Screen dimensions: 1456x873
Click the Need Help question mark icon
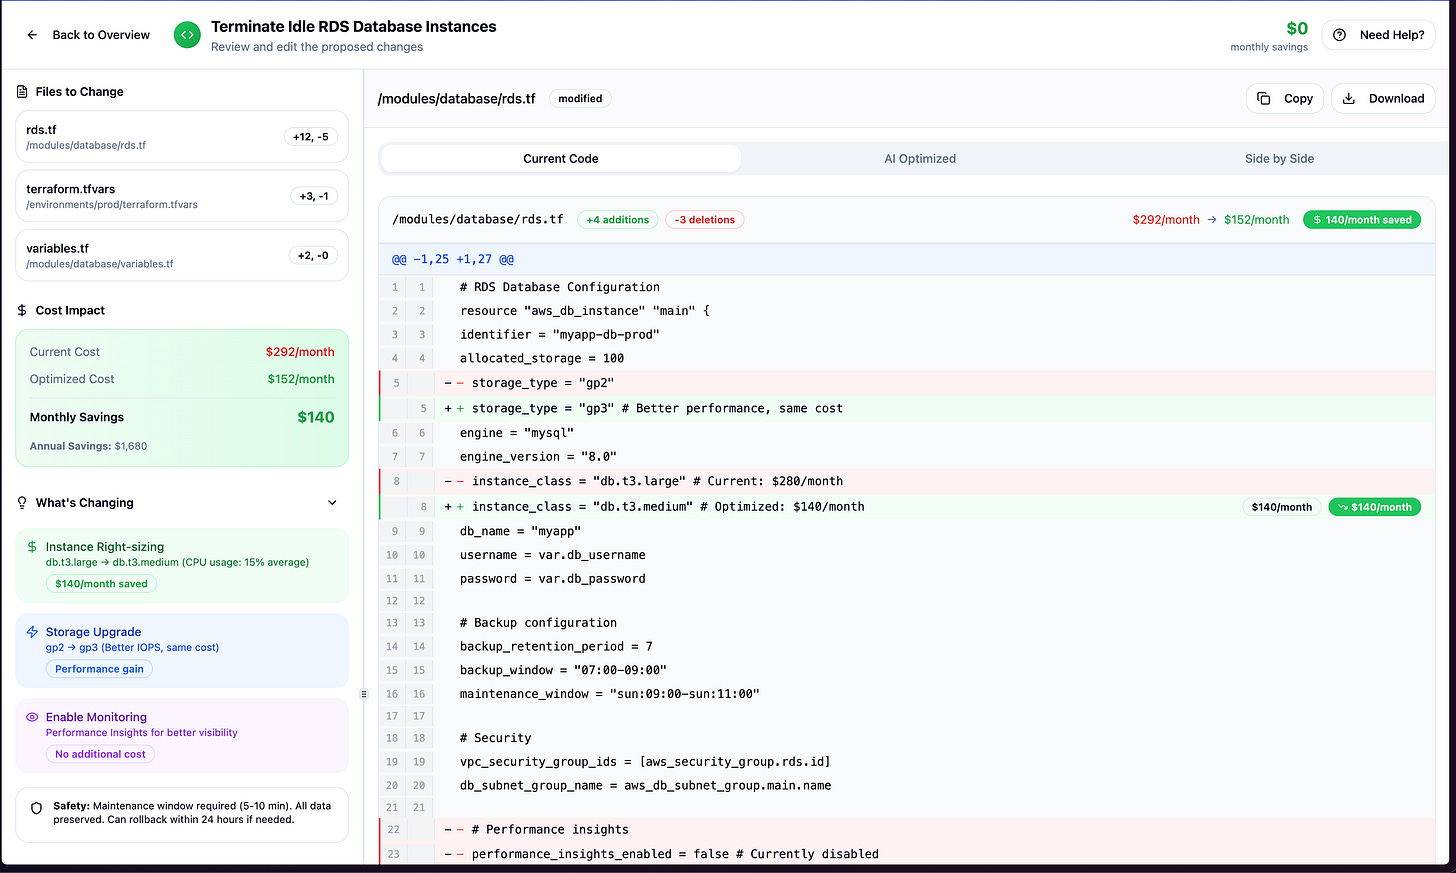pyautogui.click(x=1340, y=35)
